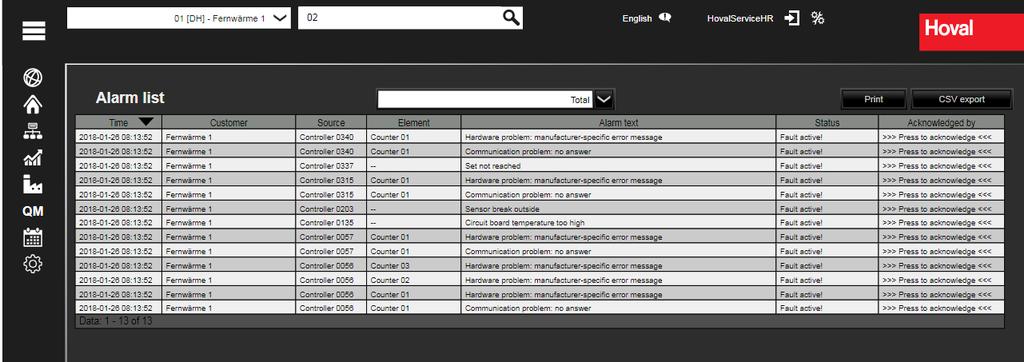This screenshot has width=1024, height=362.
Task: Sort by Alarm text column header
Action: click(618, 122)
